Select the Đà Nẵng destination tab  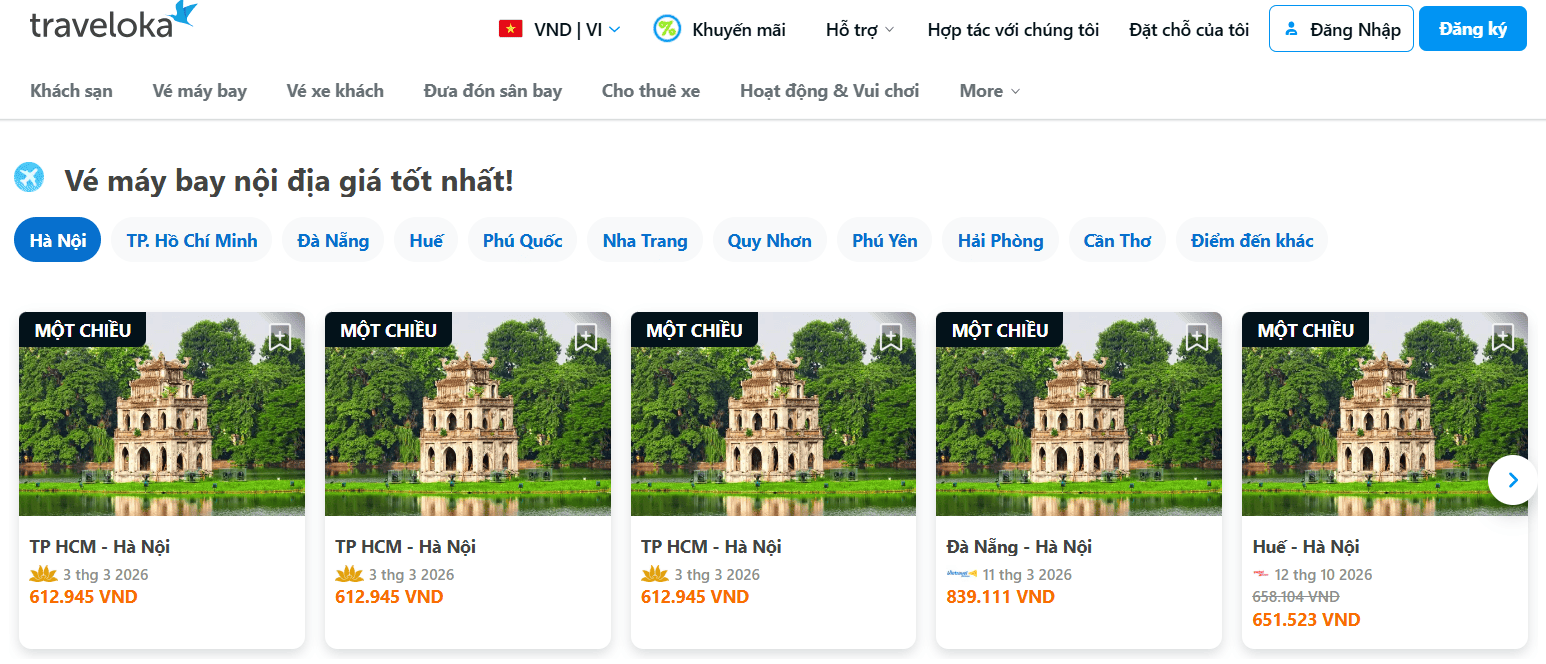[333, 240]
